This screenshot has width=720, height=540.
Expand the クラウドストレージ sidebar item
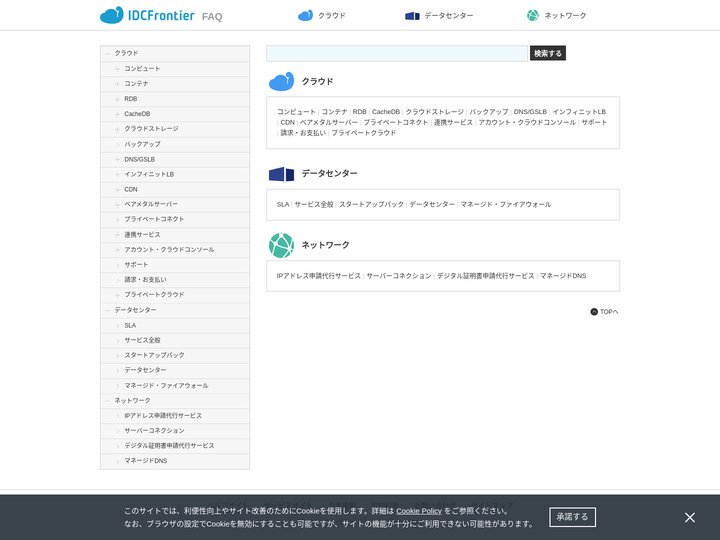pyautogui.click(x=117, y=129)
